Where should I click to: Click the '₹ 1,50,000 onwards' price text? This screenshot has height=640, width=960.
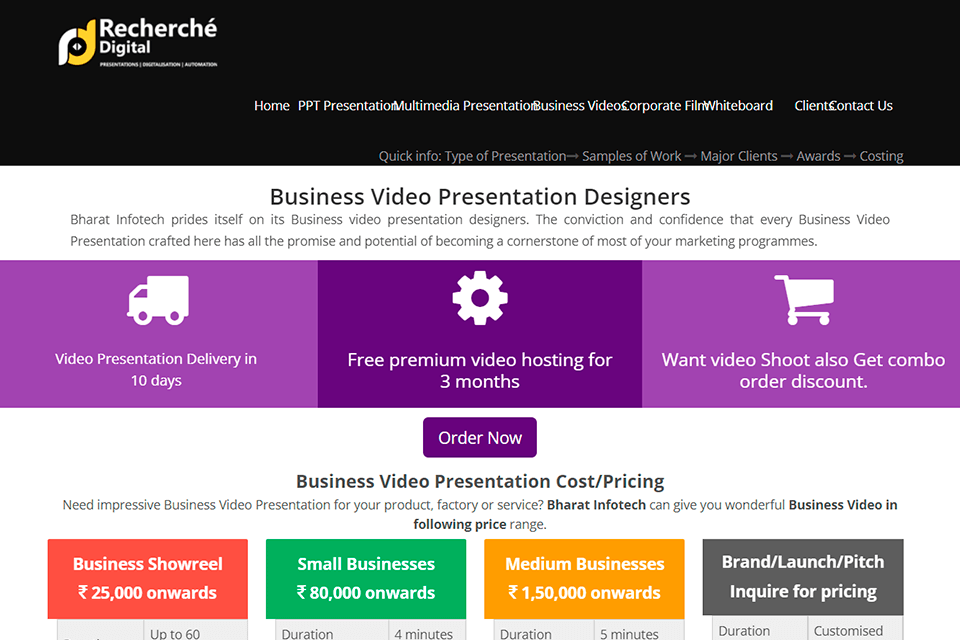[x=584, y=593]
